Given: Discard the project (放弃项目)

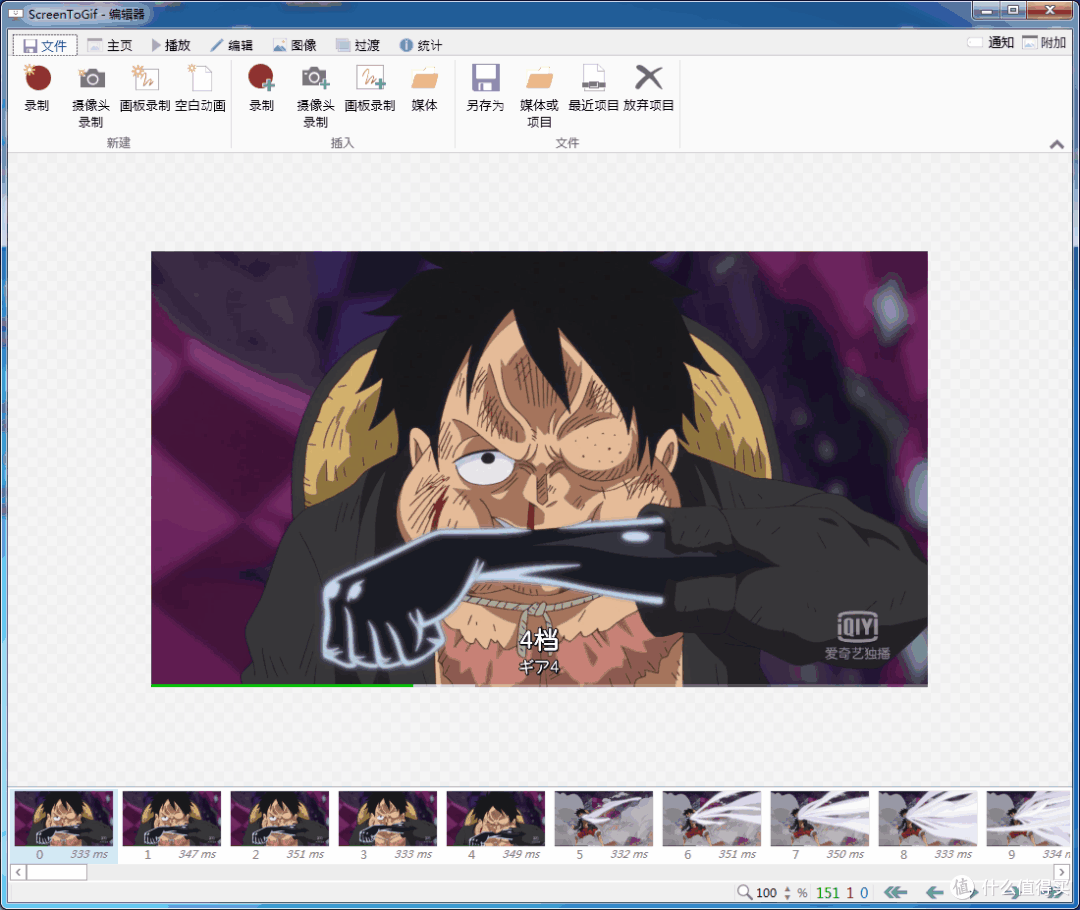Looking at the screenshot, I should pos(648,87).
